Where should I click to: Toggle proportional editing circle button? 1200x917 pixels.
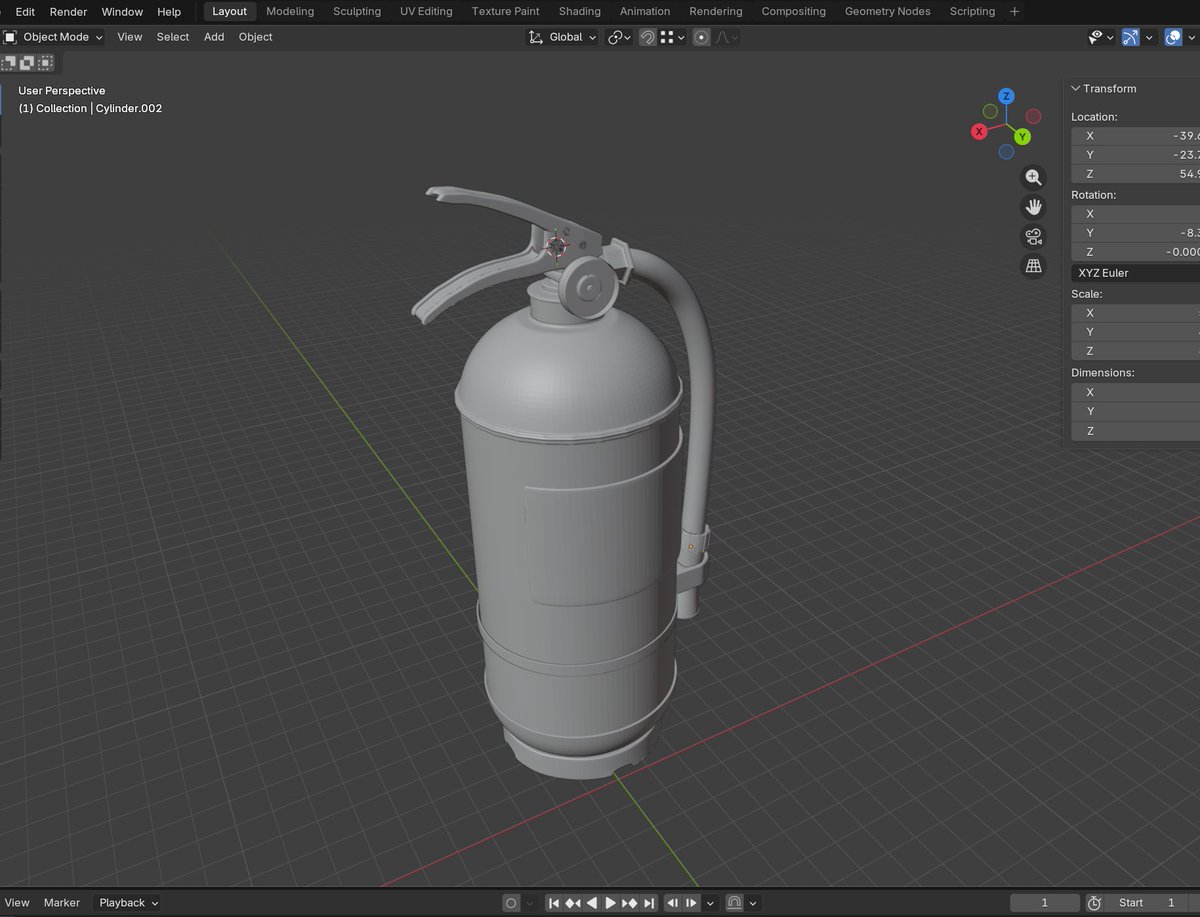701,37
